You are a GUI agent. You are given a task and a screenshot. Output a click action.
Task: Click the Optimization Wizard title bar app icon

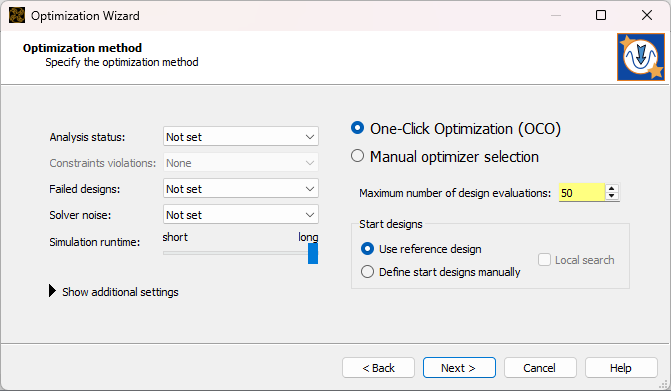click(x=17, y=15)
